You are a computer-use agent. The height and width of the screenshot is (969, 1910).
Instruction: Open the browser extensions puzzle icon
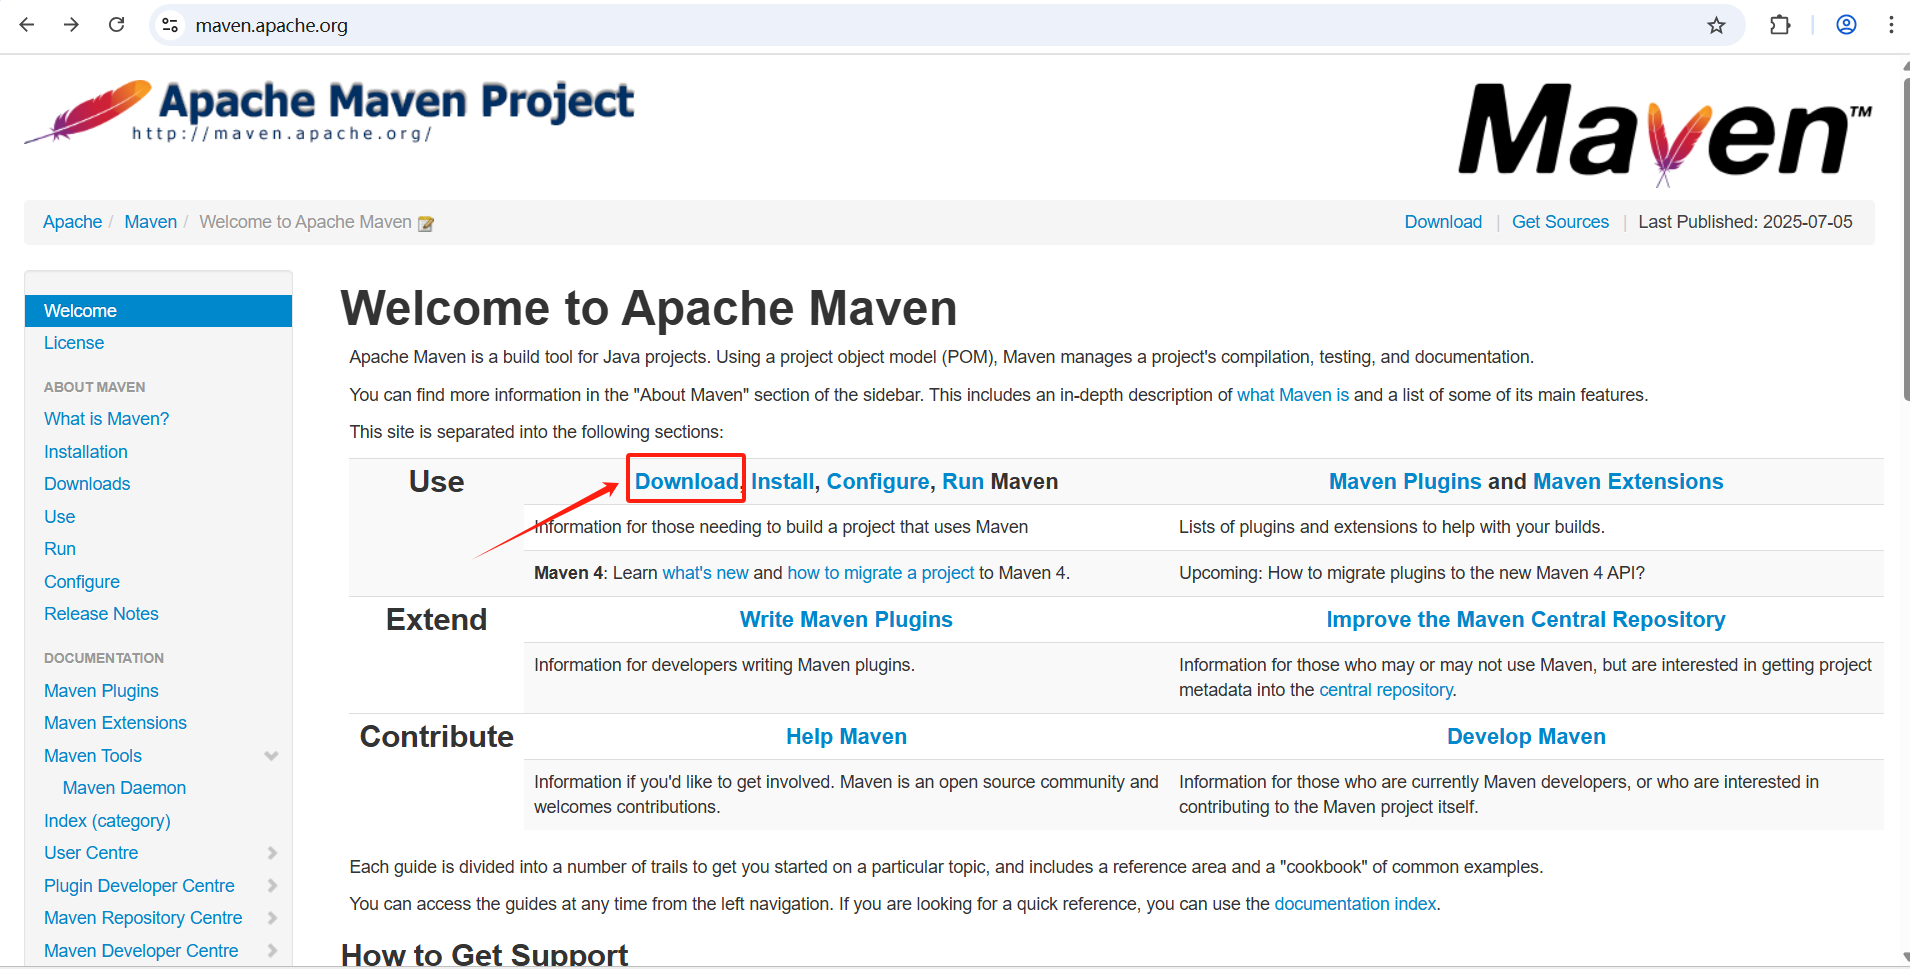[x=1781, y=25]
